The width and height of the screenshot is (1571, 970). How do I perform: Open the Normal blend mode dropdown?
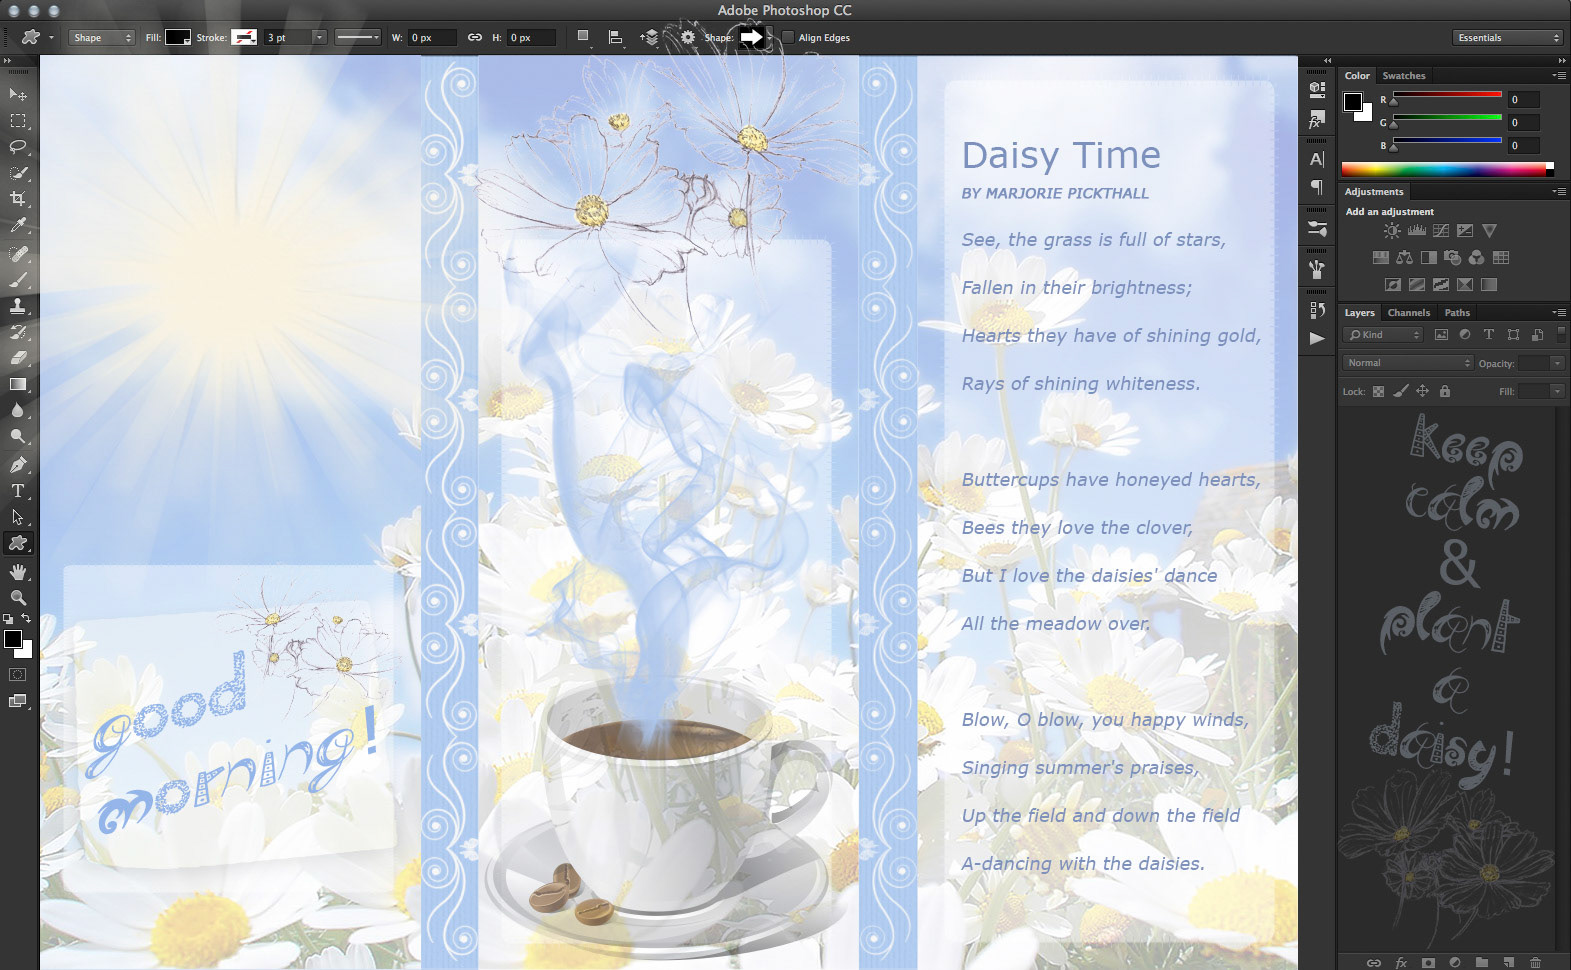click(1408, 363)
